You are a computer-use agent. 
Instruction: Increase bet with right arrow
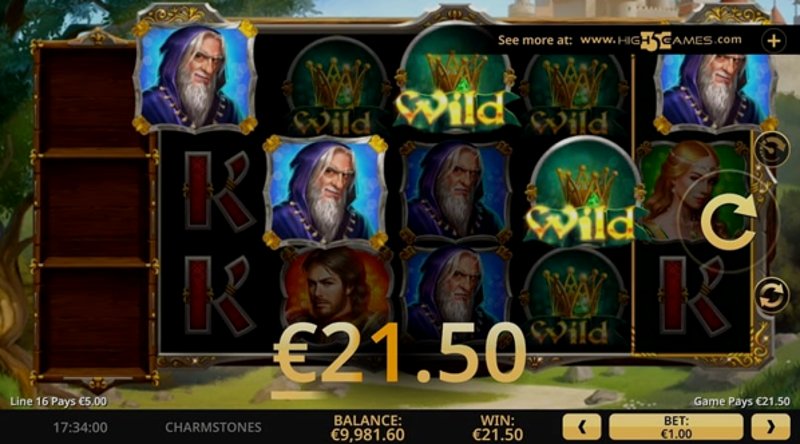pyautogui.click(x=770, y=427)
